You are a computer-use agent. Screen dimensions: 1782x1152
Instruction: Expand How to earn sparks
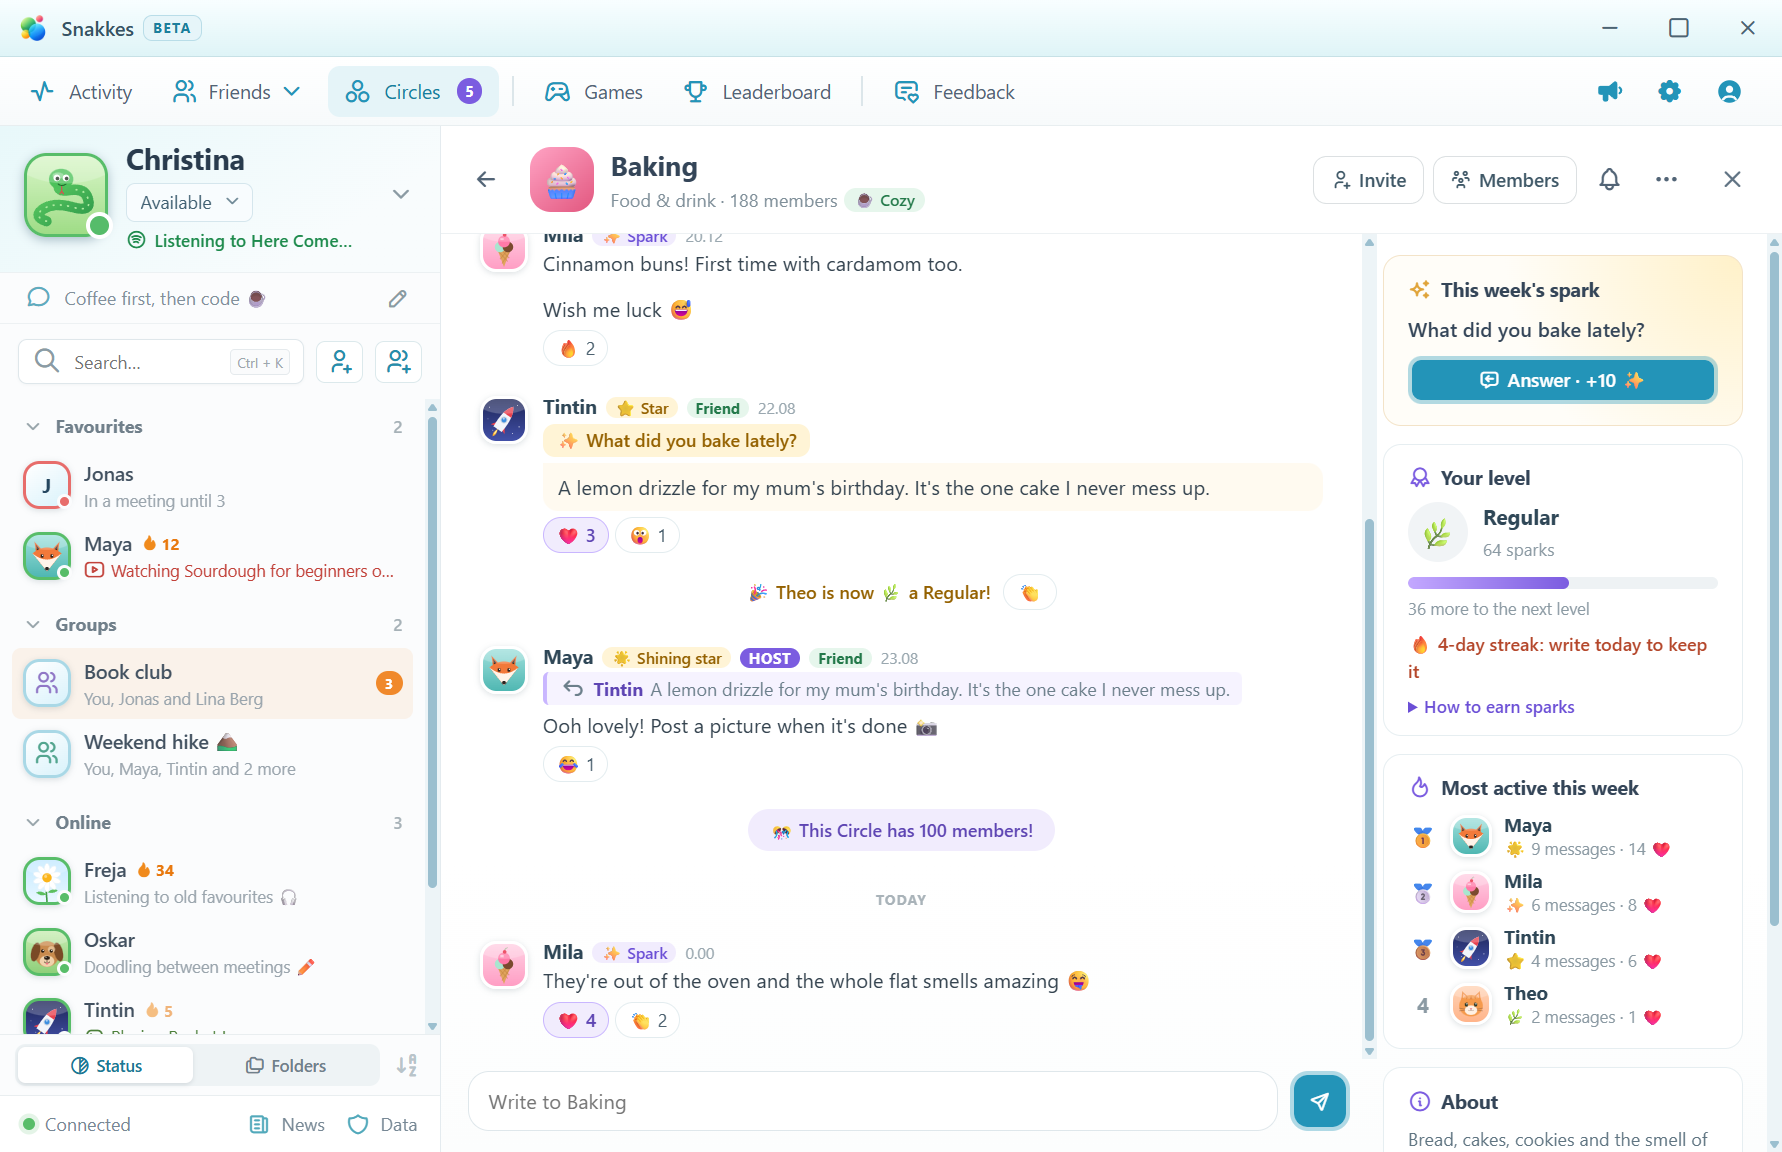1491,707
